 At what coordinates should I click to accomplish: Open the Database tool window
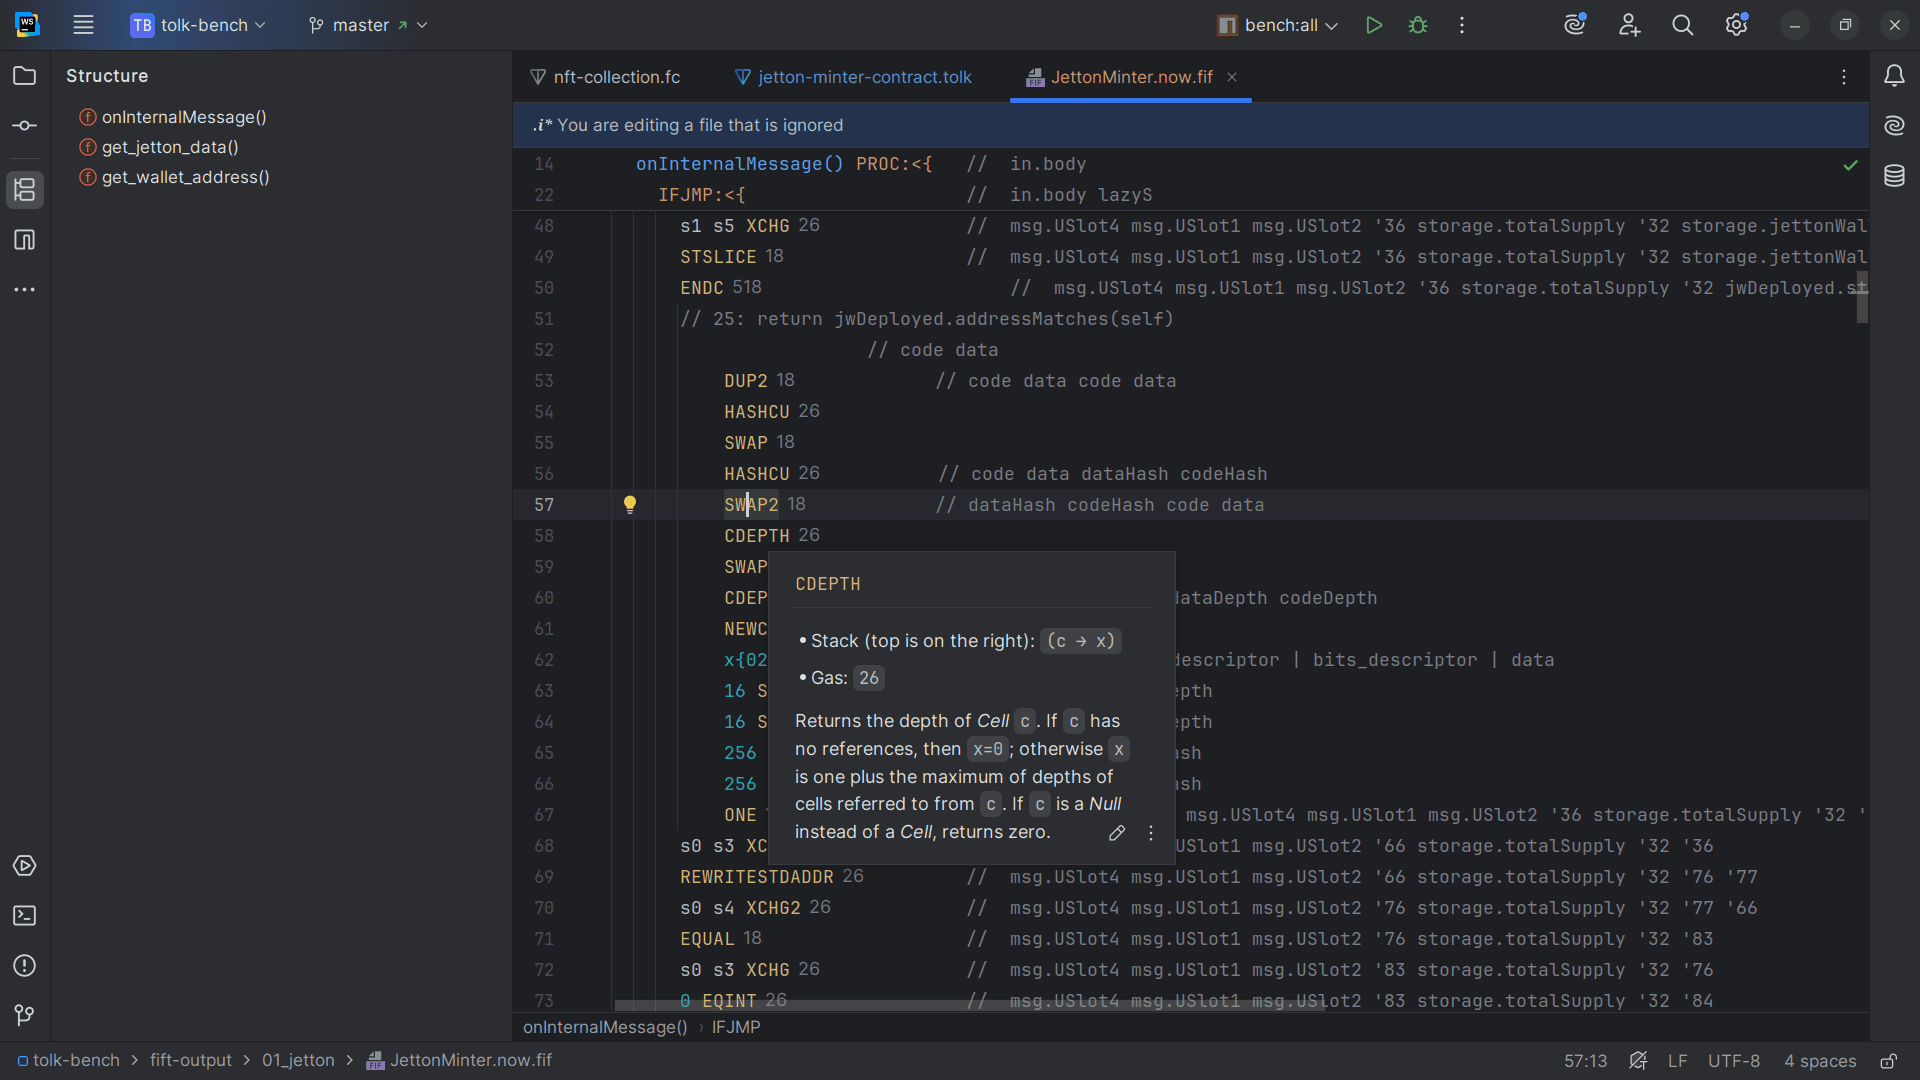(1895, 176)
